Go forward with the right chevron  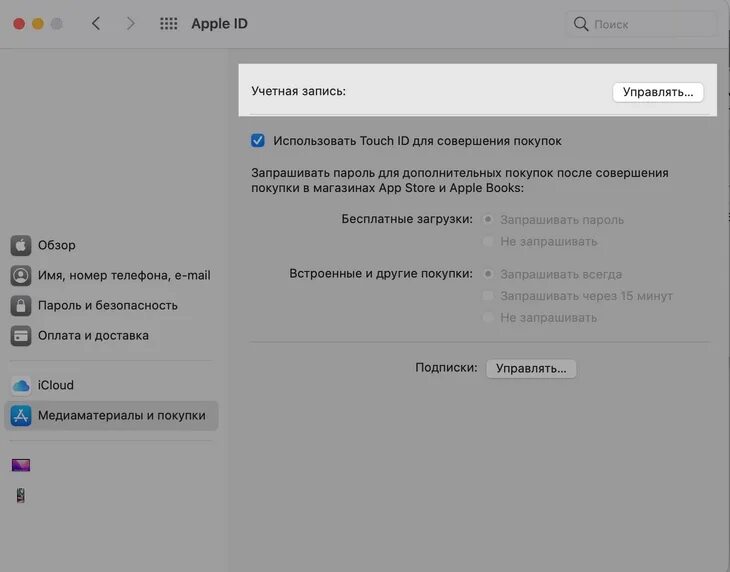pos(131,24)
